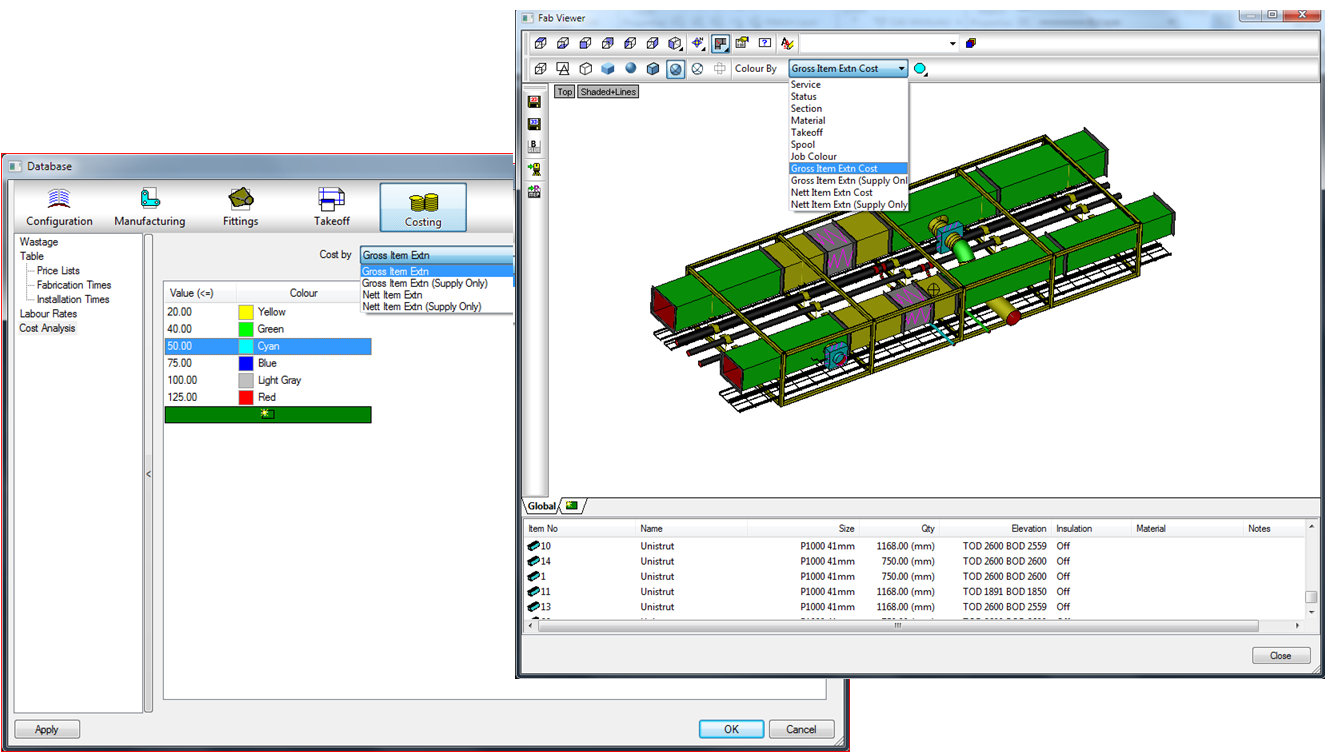The height and width of the screenshot is (755, 1330).
Task: Open the empty combo box in top toolbar
Action: [879, 43]
